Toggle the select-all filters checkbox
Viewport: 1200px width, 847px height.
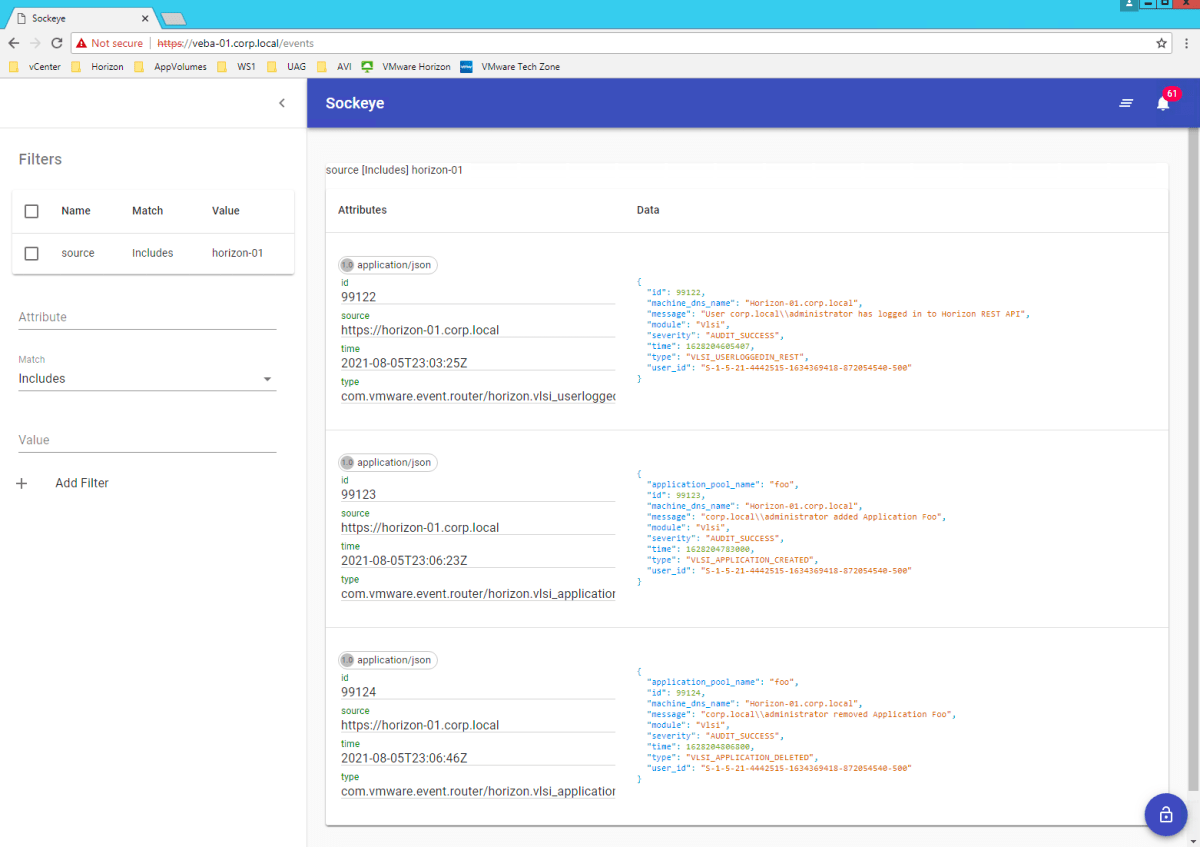point(31,211)
